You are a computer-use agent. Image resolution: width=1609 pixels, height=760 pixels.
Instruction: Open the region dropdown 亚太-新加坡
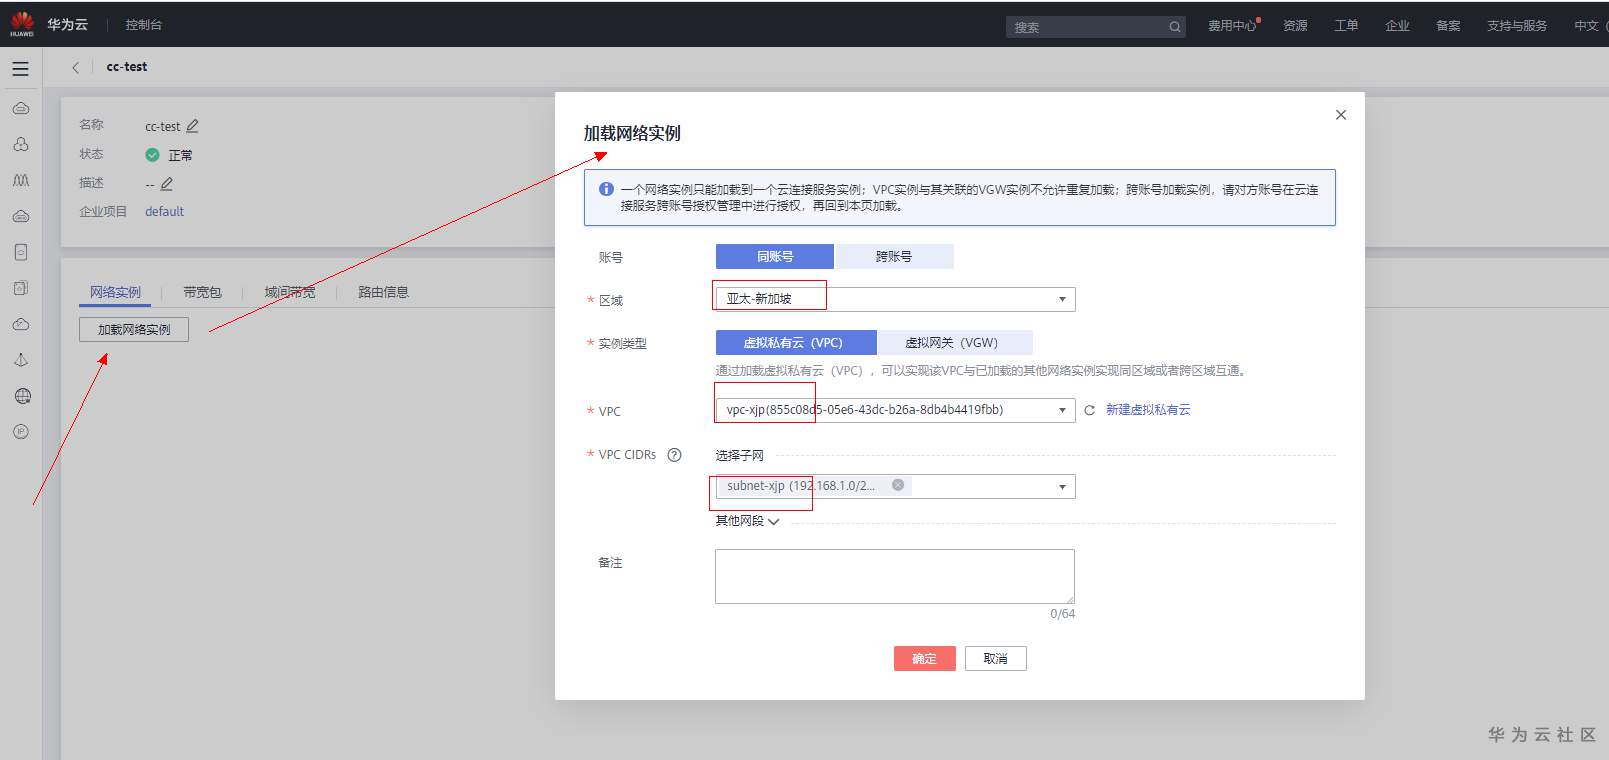tap(895, 299)
